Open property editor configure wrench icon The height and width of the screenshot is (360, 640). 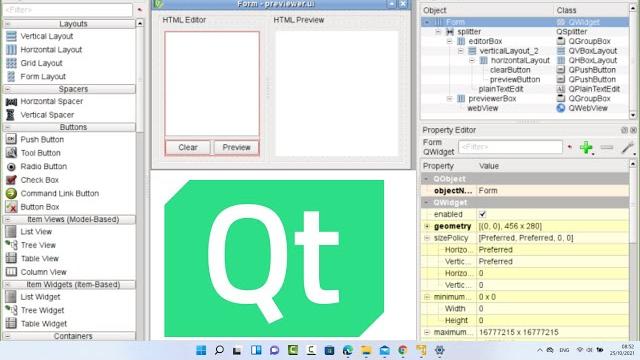627,147
